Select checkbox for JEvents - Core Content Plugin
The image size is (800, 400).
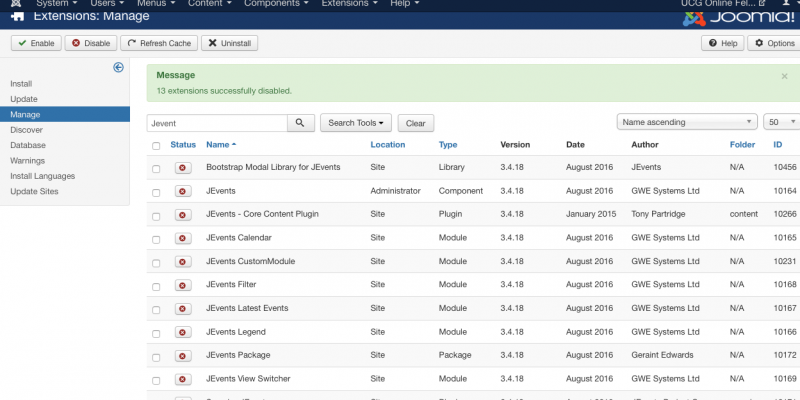click(156, 216)
